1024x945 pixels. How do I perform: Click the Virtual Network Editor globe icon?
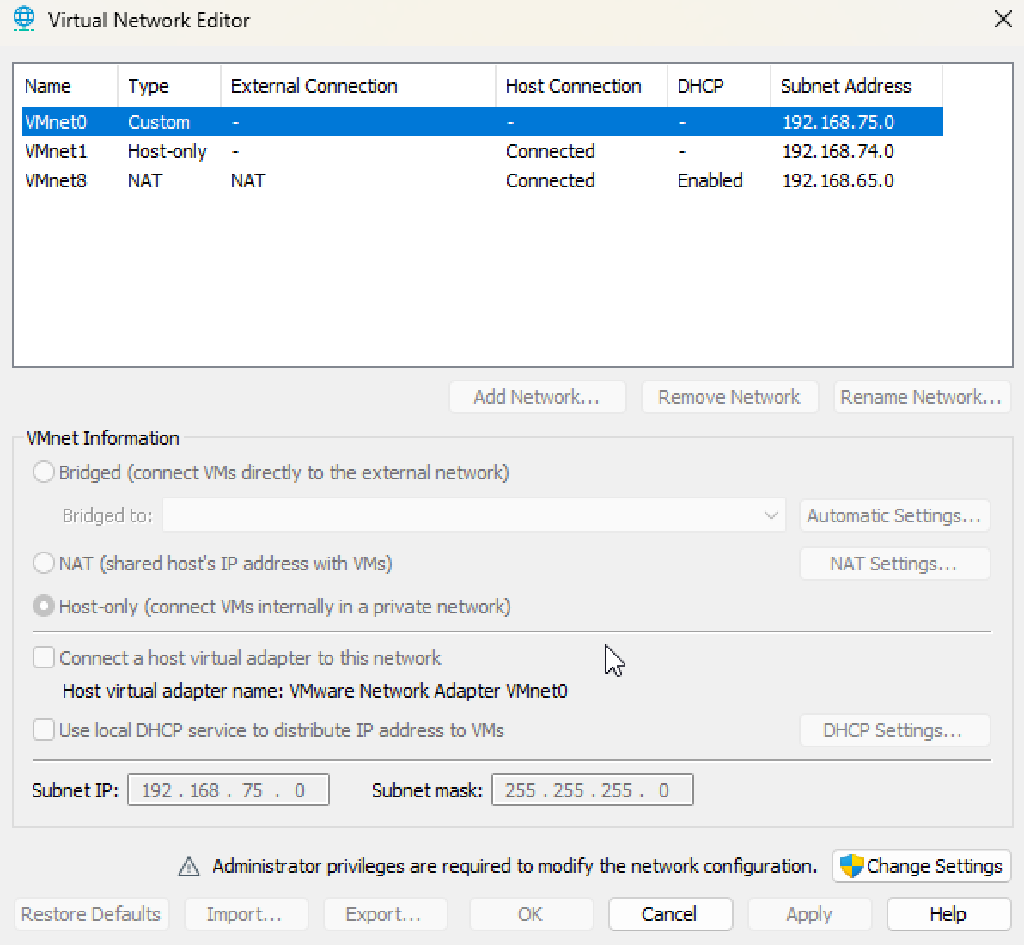pyautogui.click(x=22, y=18)
